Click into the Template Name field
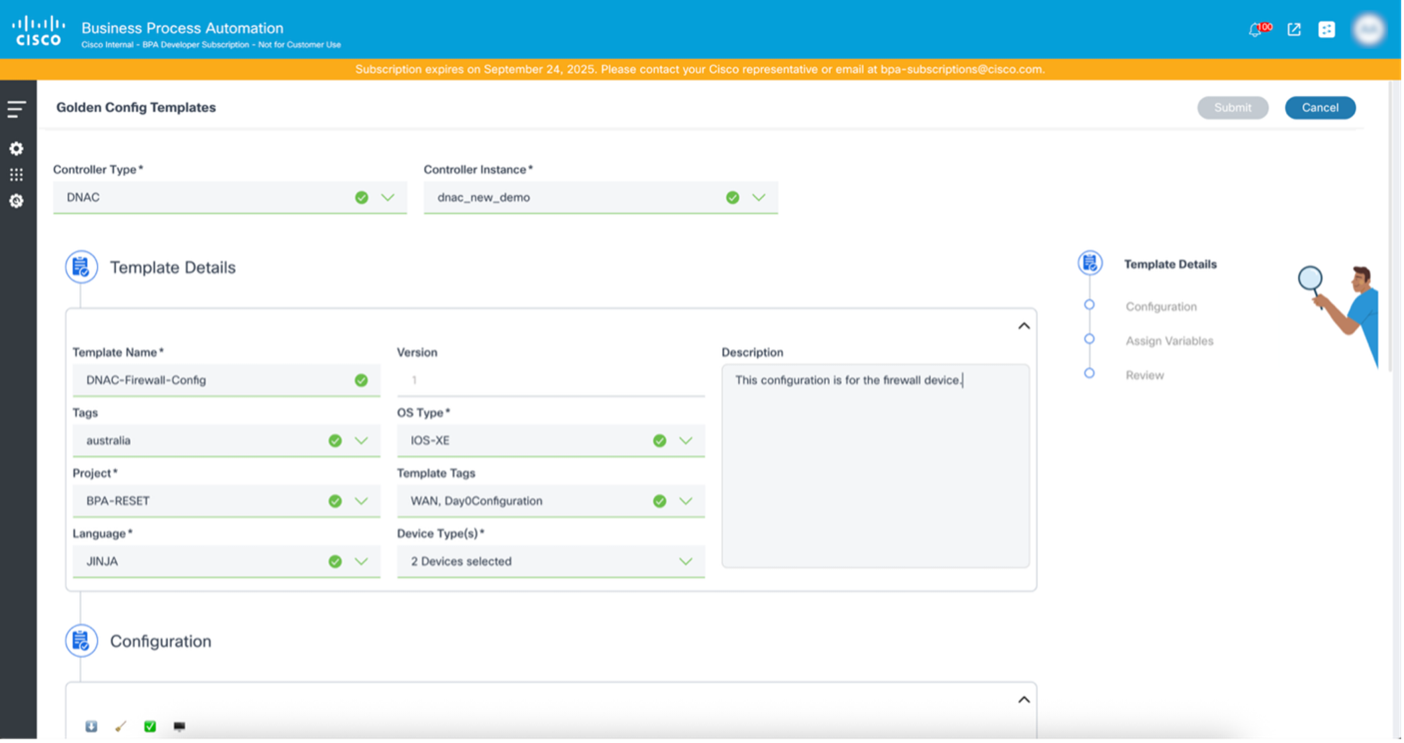Viewport: 1404px width, 743px height. pos(227,381)
